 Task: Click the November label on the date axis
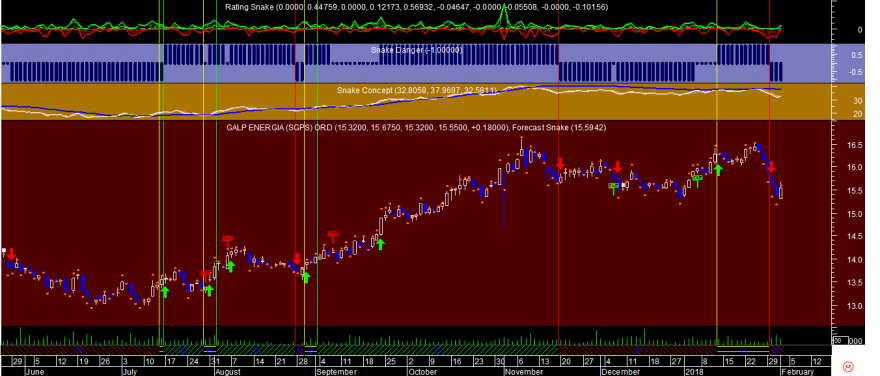coord(524,372)
